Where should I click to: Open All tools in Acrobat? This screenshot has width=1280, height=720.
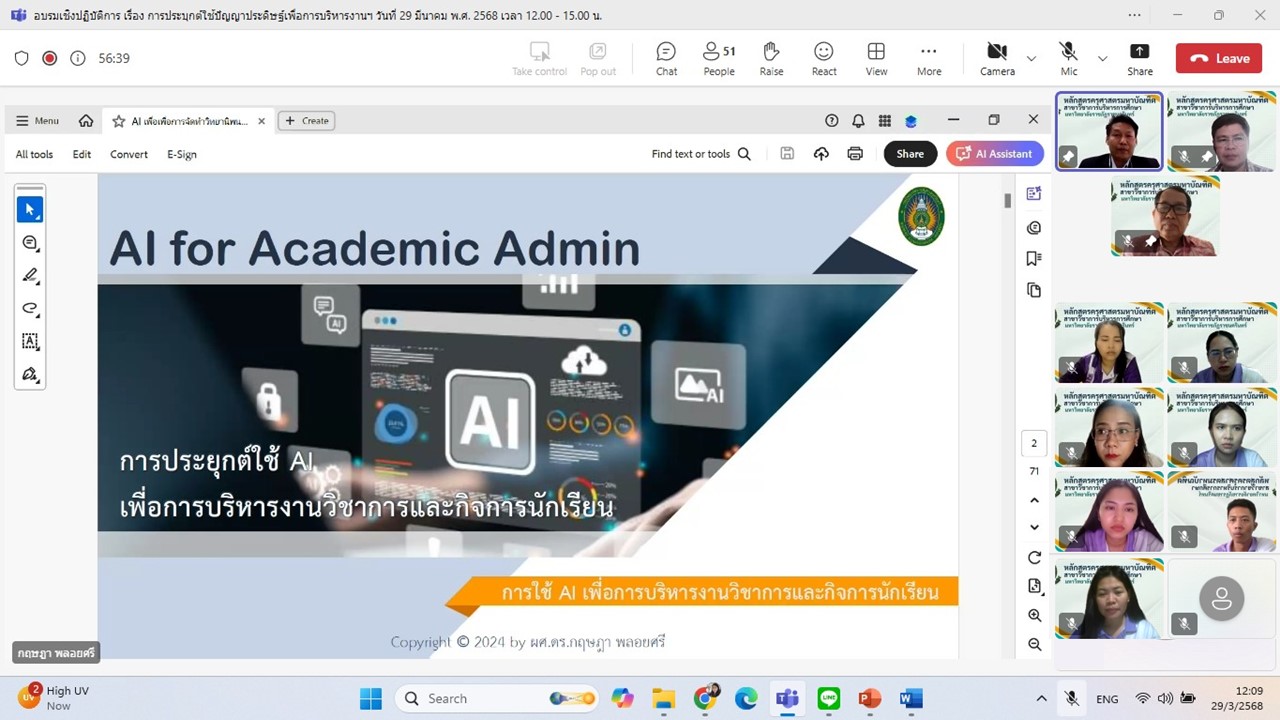pos(34,154)
